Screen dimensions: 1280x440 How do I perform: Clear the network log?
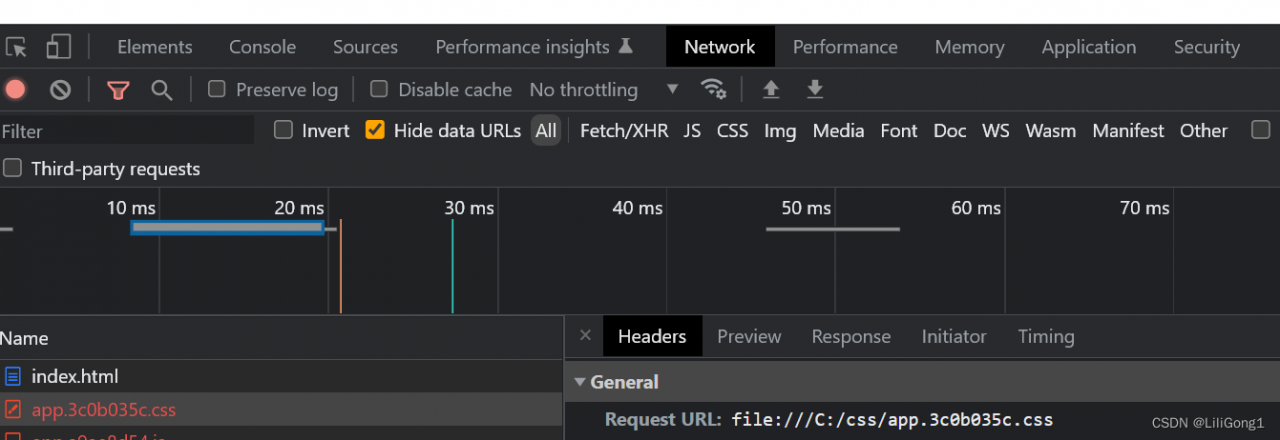(x=61, y=90)
